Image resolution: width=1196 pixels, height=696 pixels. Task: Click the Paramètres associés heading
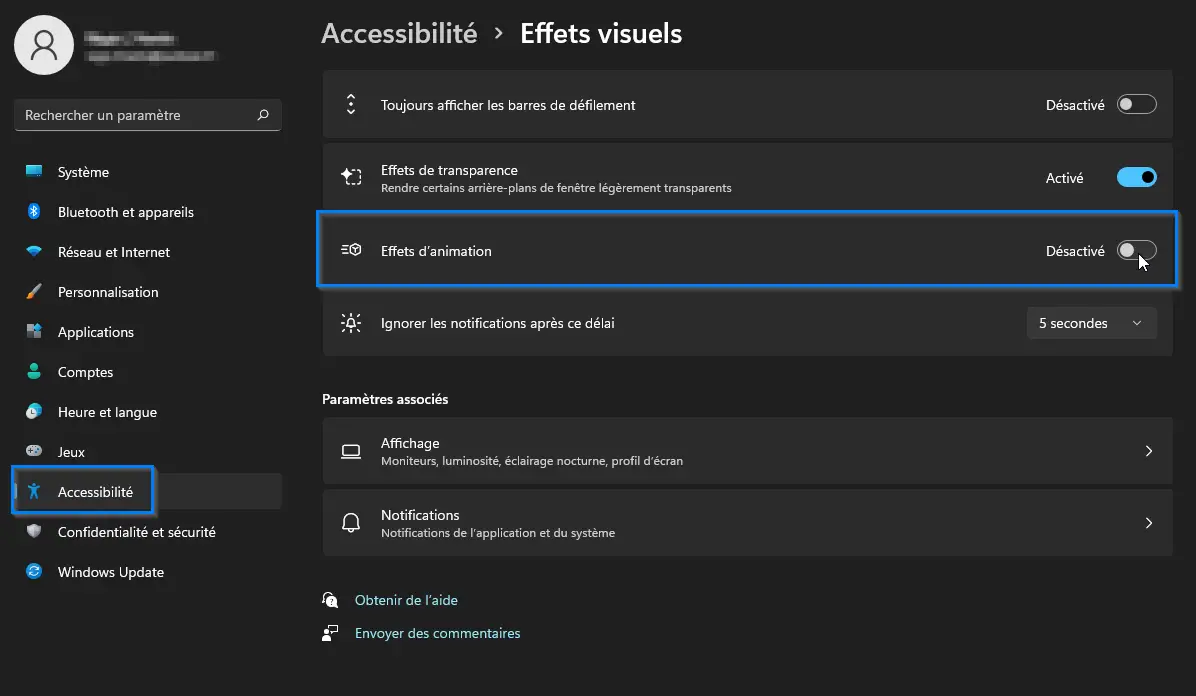point(385,399)
